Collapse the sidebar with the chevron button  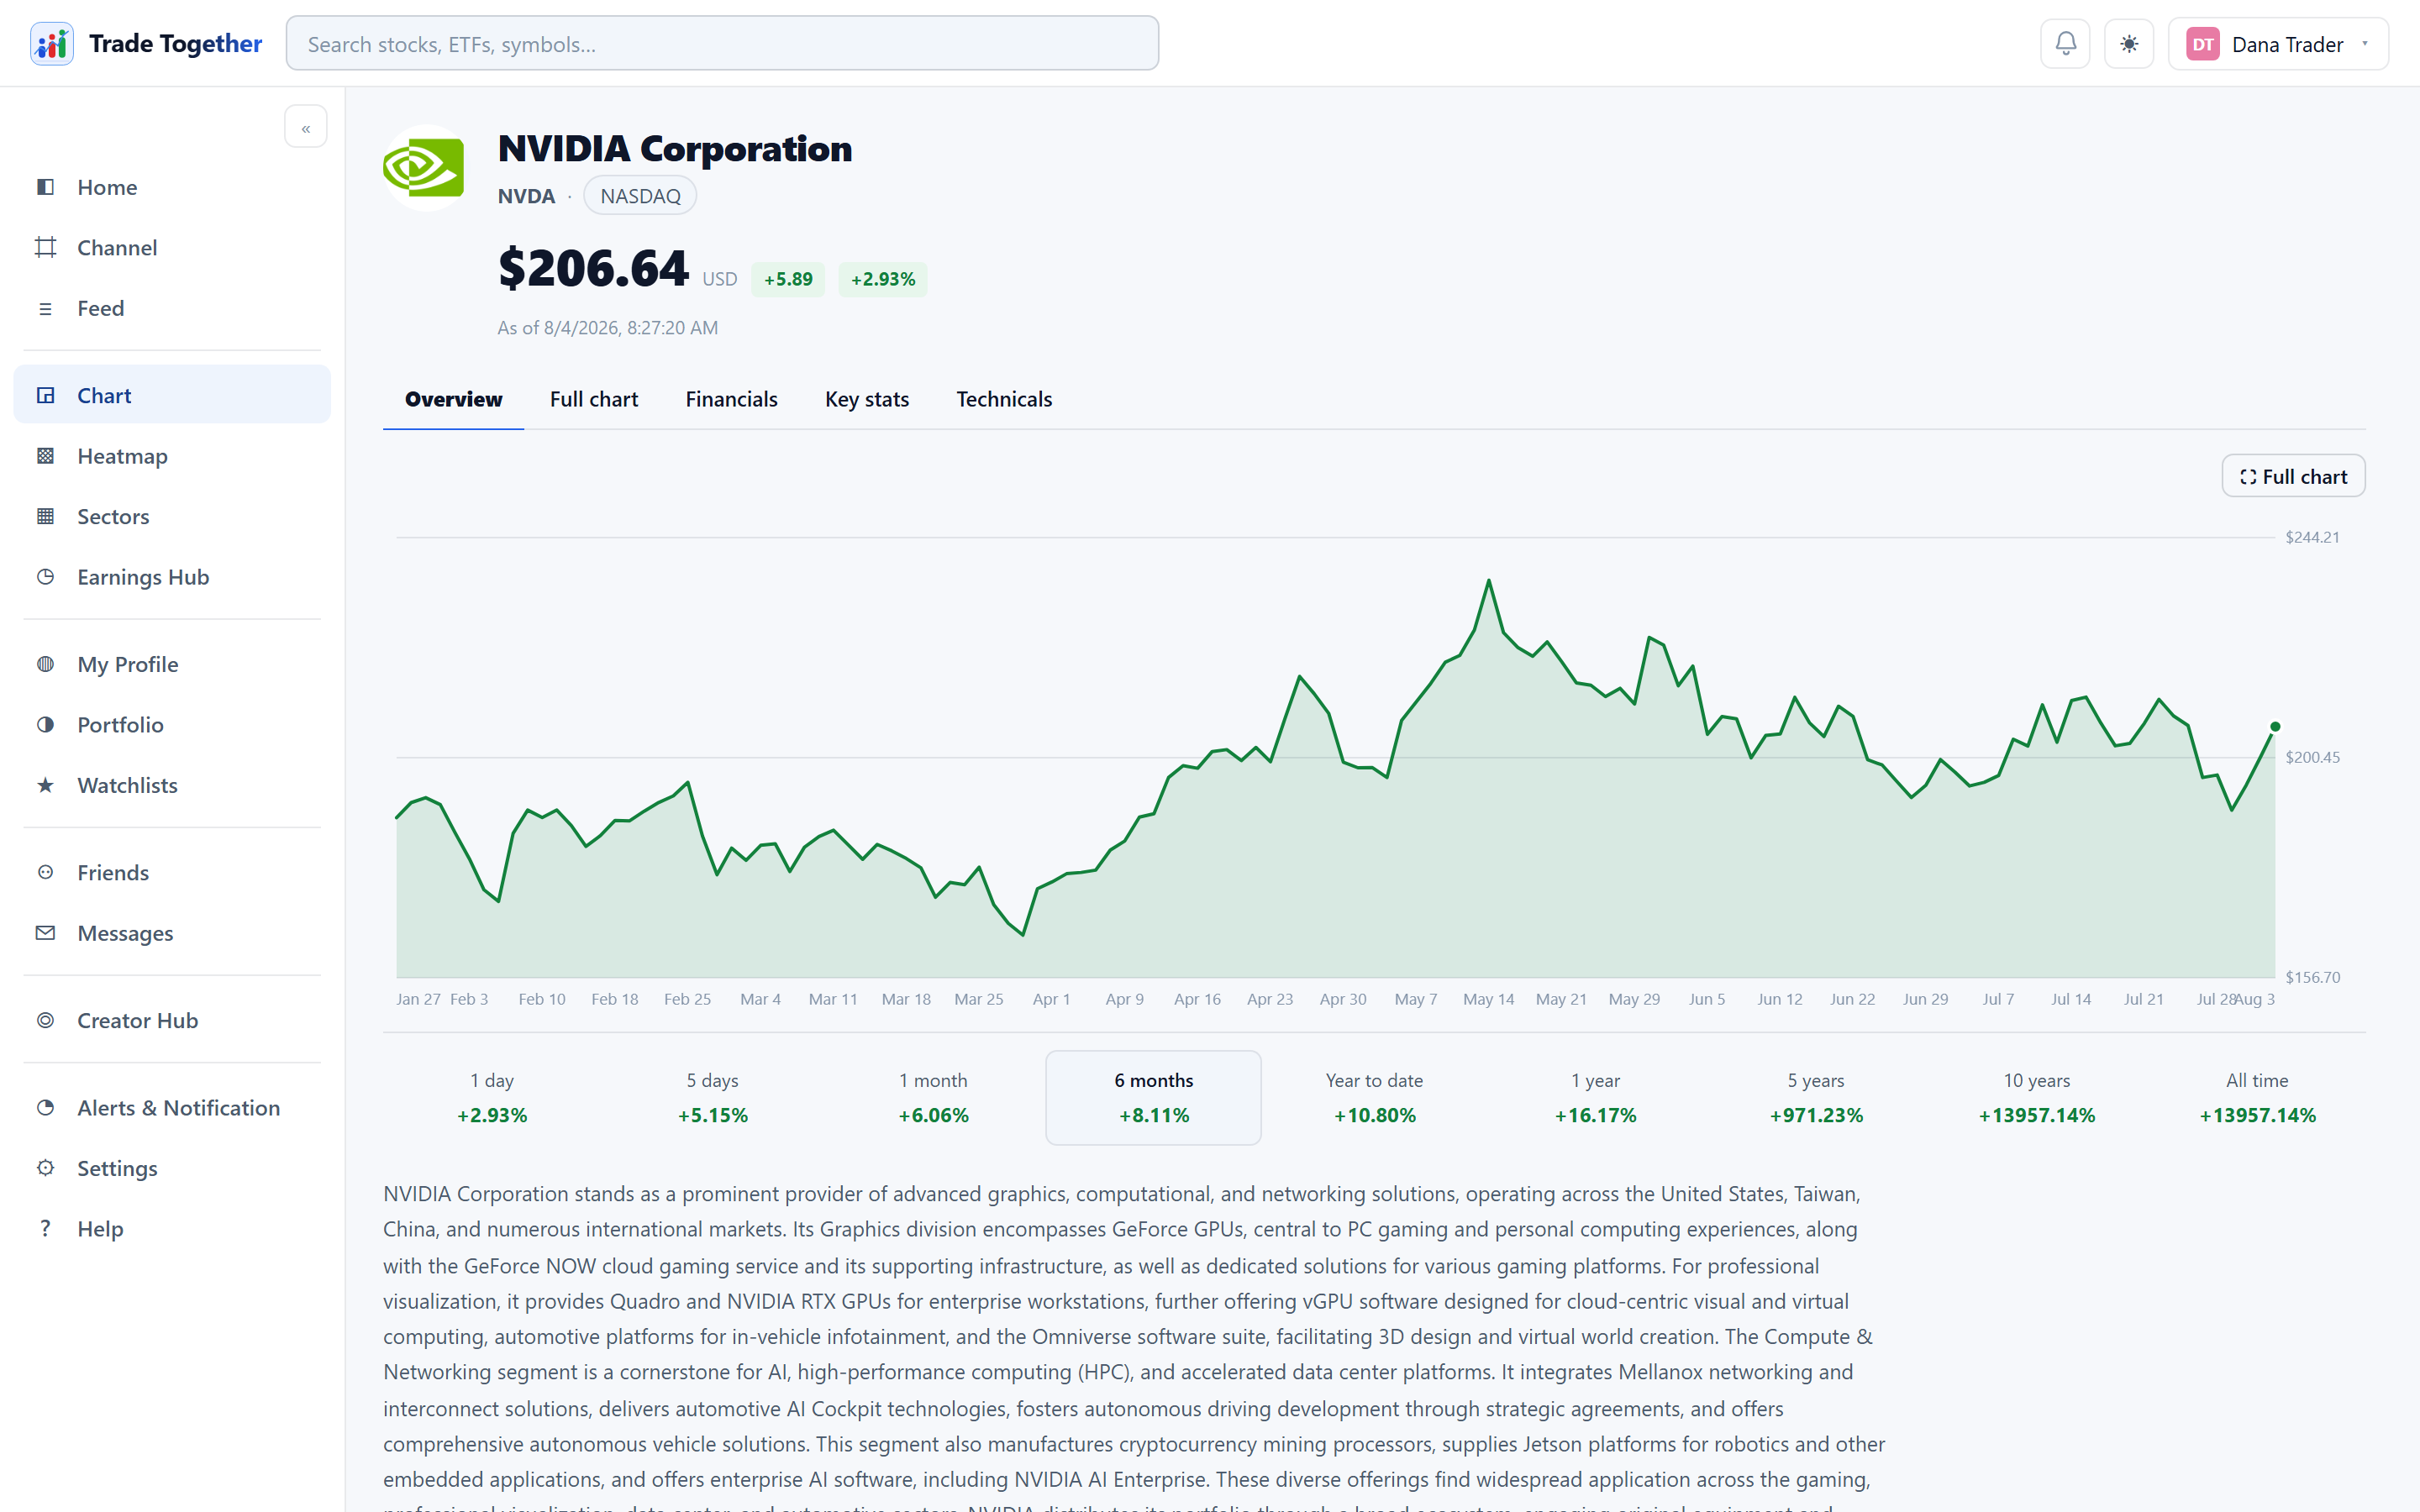pos(306,127)
